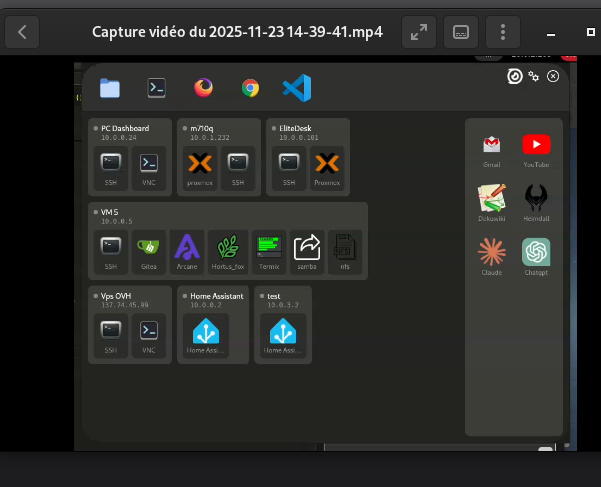The height and width of the screenshot is (487, 601).
Task: Click the Claude shortcut icon
Action: 491,254
